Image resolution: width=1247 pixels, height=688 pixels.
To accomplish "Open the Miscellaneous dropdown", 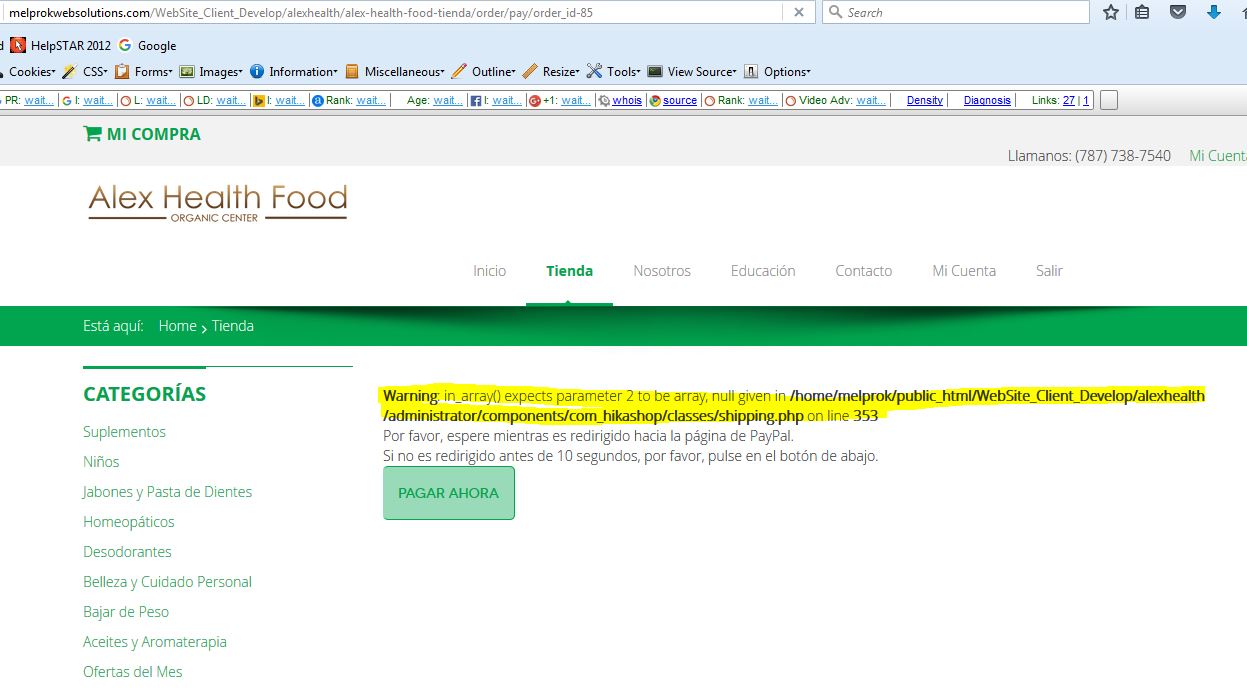I will click(x=395, y=72).
